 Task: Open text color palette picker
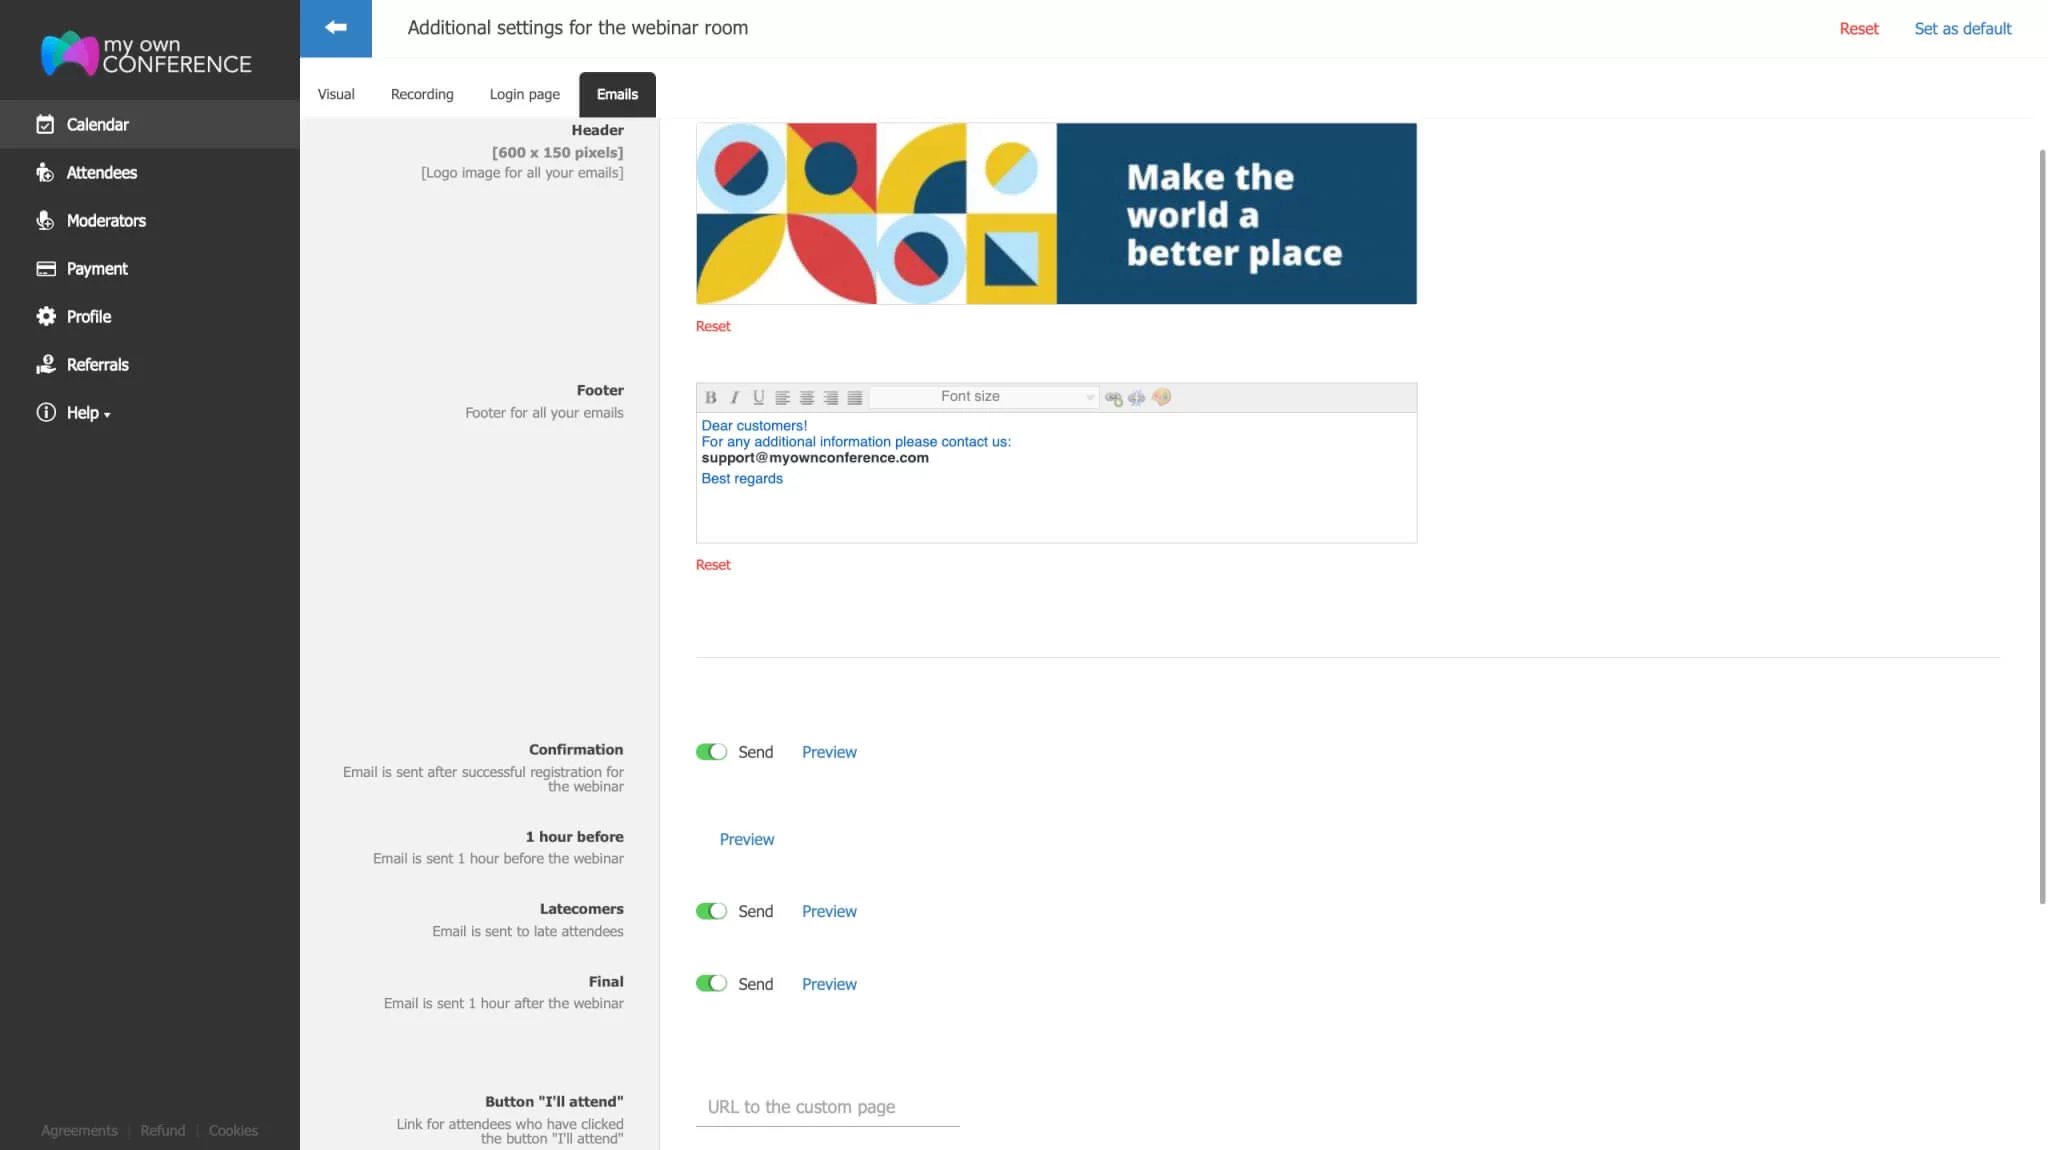click(x=1161, y=397)
